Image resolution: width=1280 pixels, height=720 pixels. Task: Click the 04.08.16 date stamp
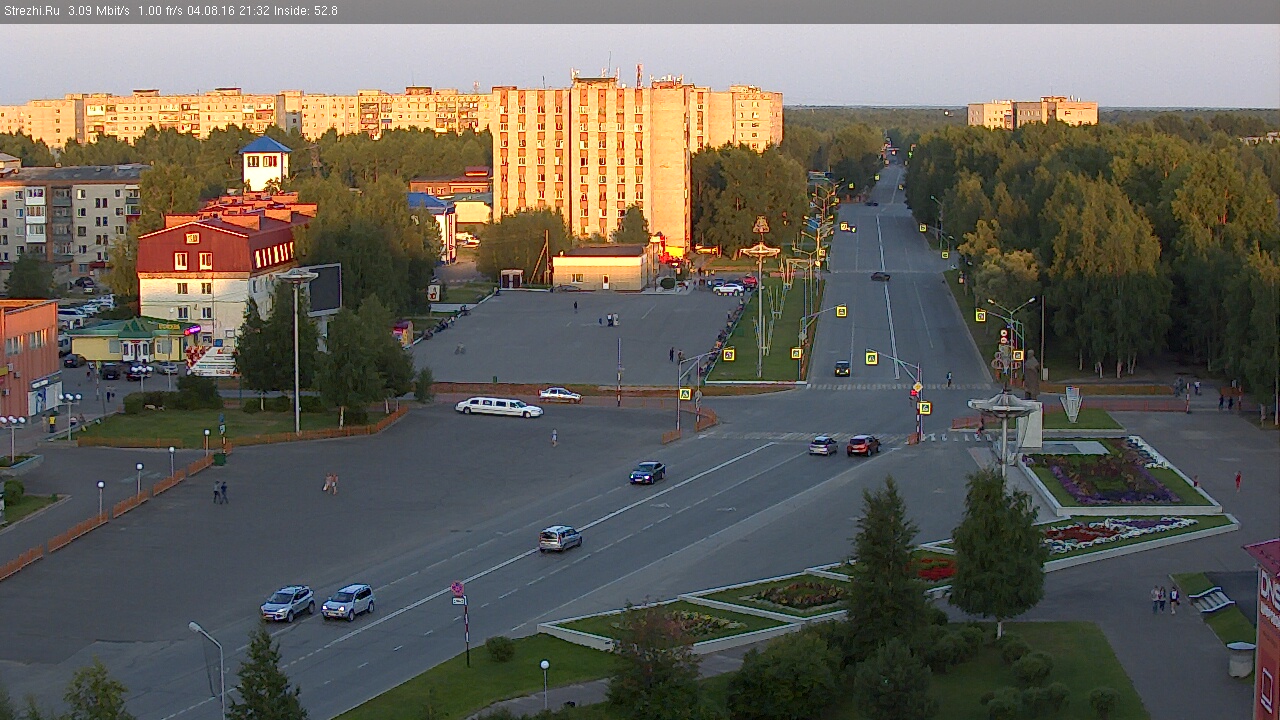click(211, 11)
